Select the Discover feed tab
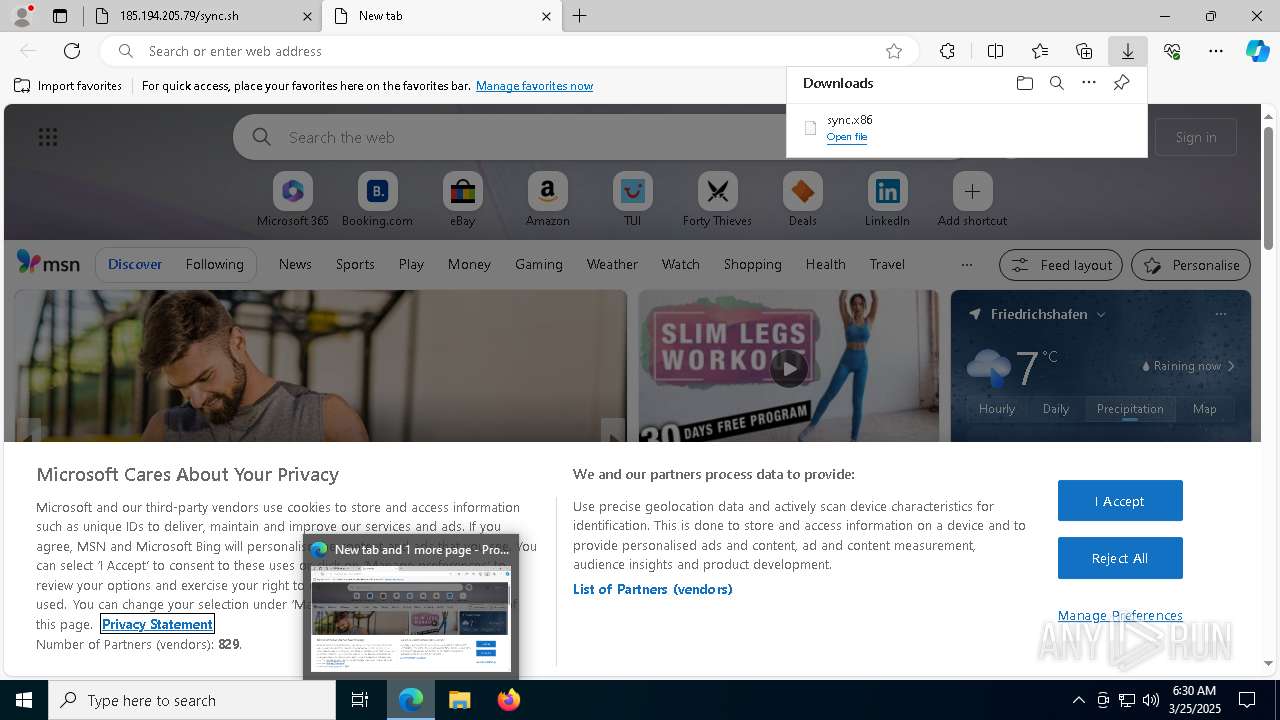The height and width of the screenshot is (720, 1280). point(135,264)
